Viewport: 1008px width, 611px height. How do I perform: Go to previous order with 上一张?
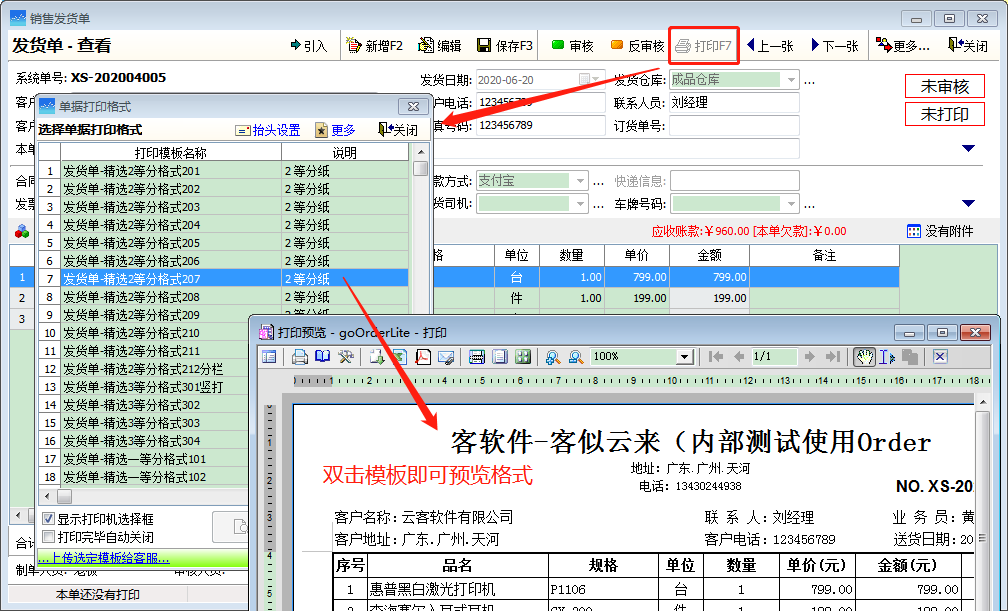tap(770, 46)
